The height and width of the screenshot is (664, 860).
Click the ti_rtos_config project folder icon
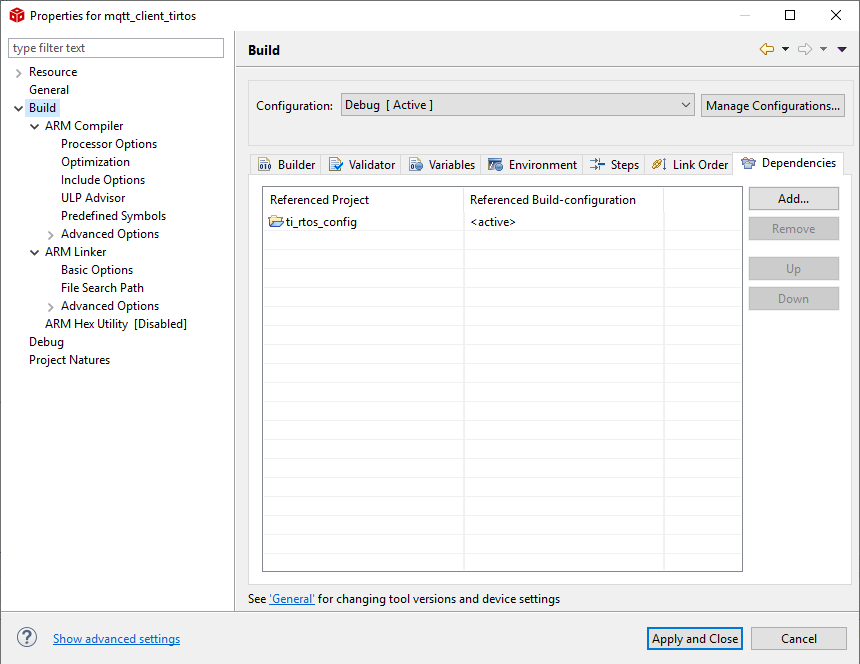(x=276, y=222)
